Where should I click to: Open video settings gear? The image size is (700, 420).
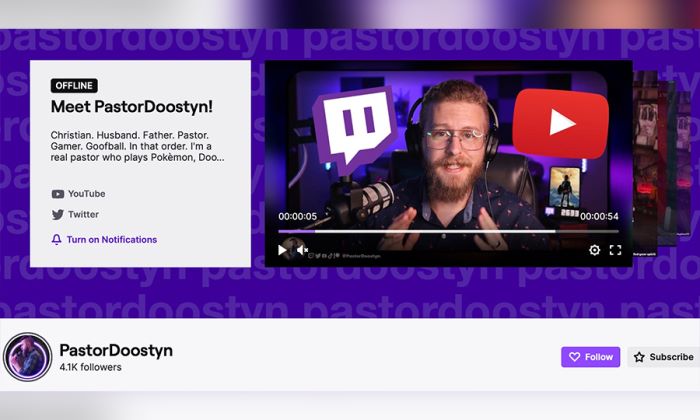coord(594,250)
